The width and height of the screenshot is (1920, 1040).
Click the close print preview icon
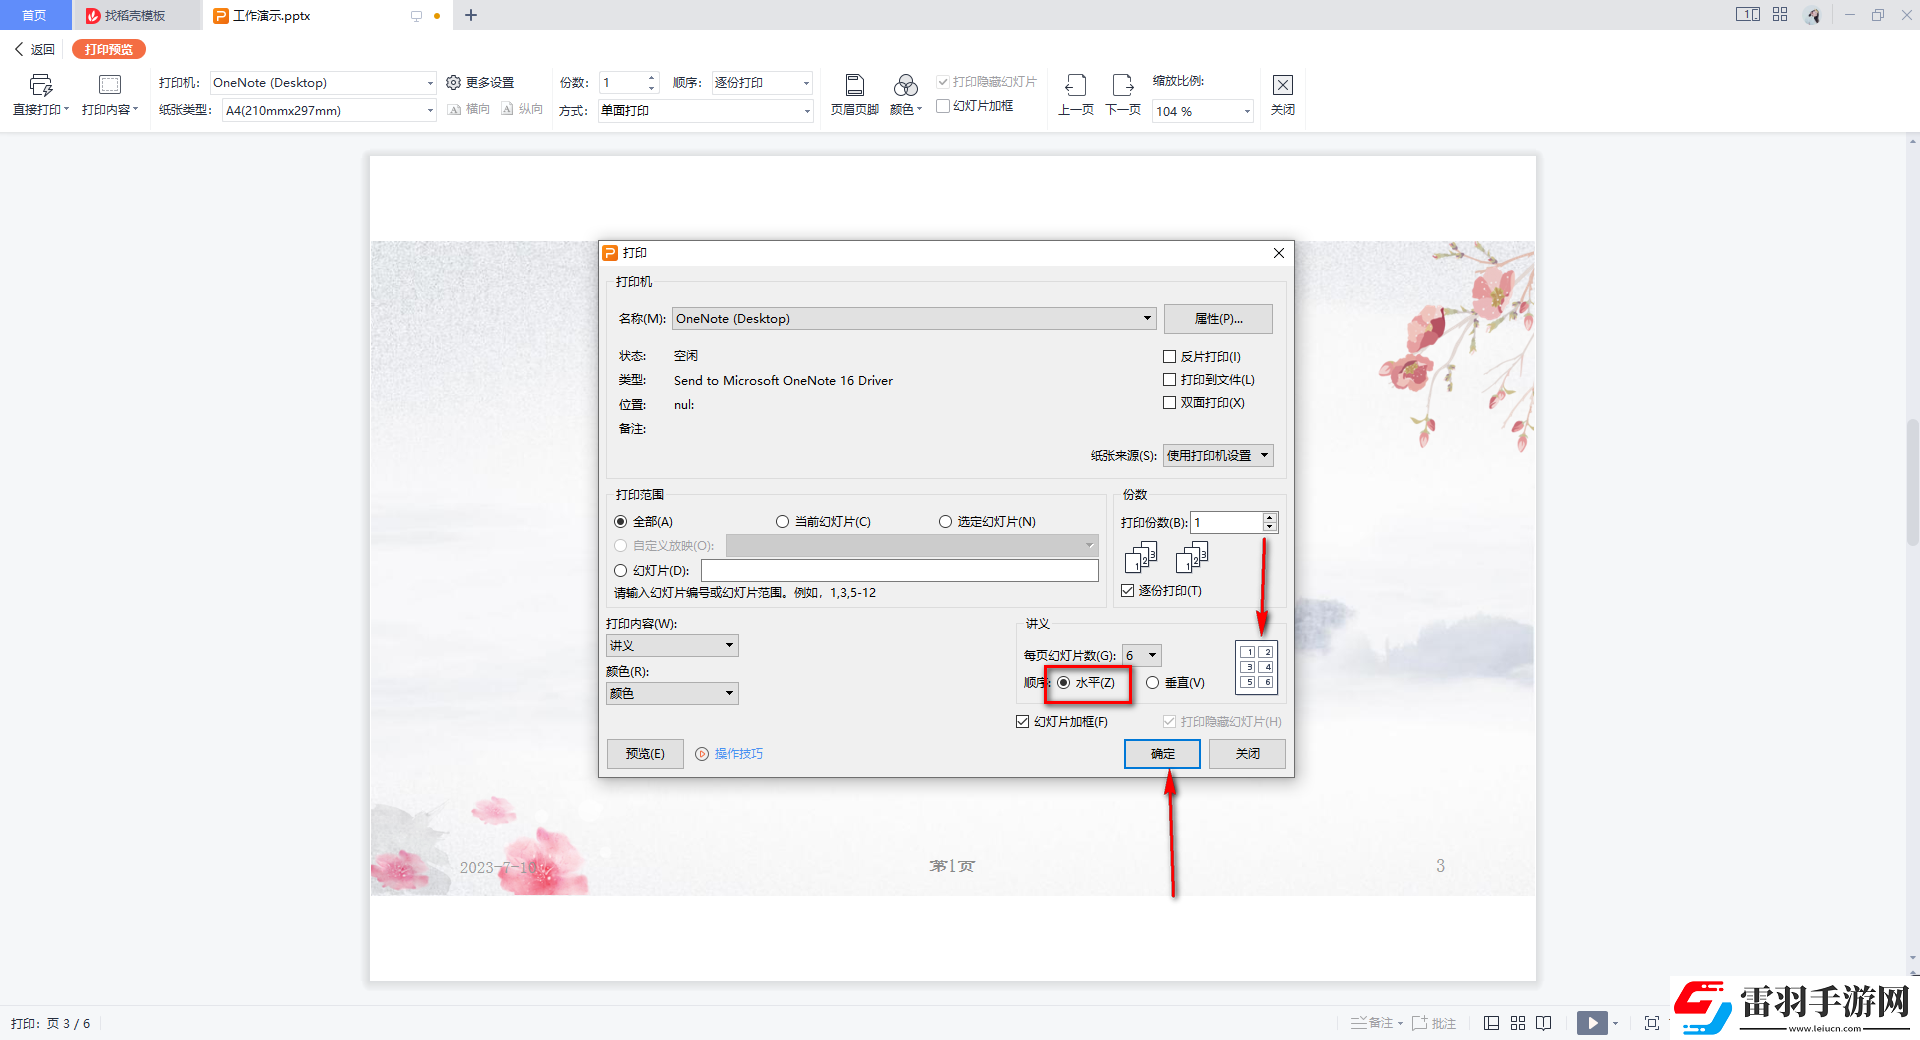point(1282,85)
